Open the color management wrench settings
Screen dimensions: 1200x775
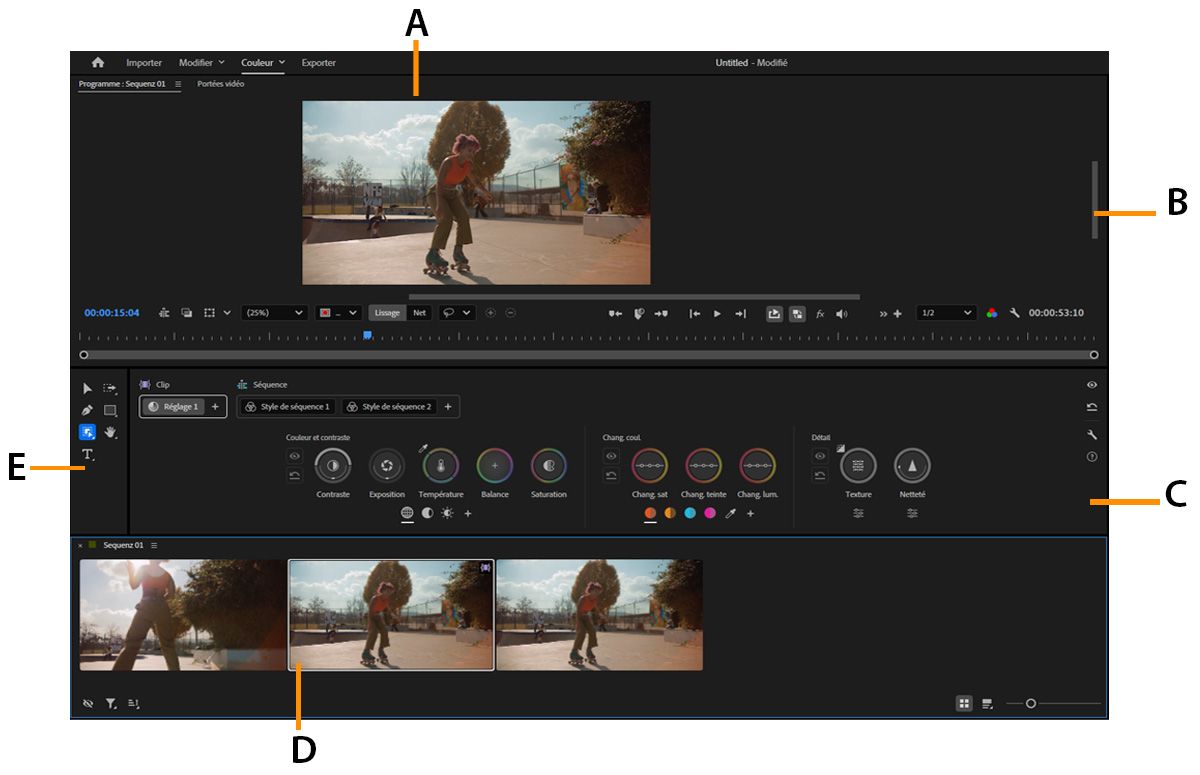click(x=1016, y=312)
